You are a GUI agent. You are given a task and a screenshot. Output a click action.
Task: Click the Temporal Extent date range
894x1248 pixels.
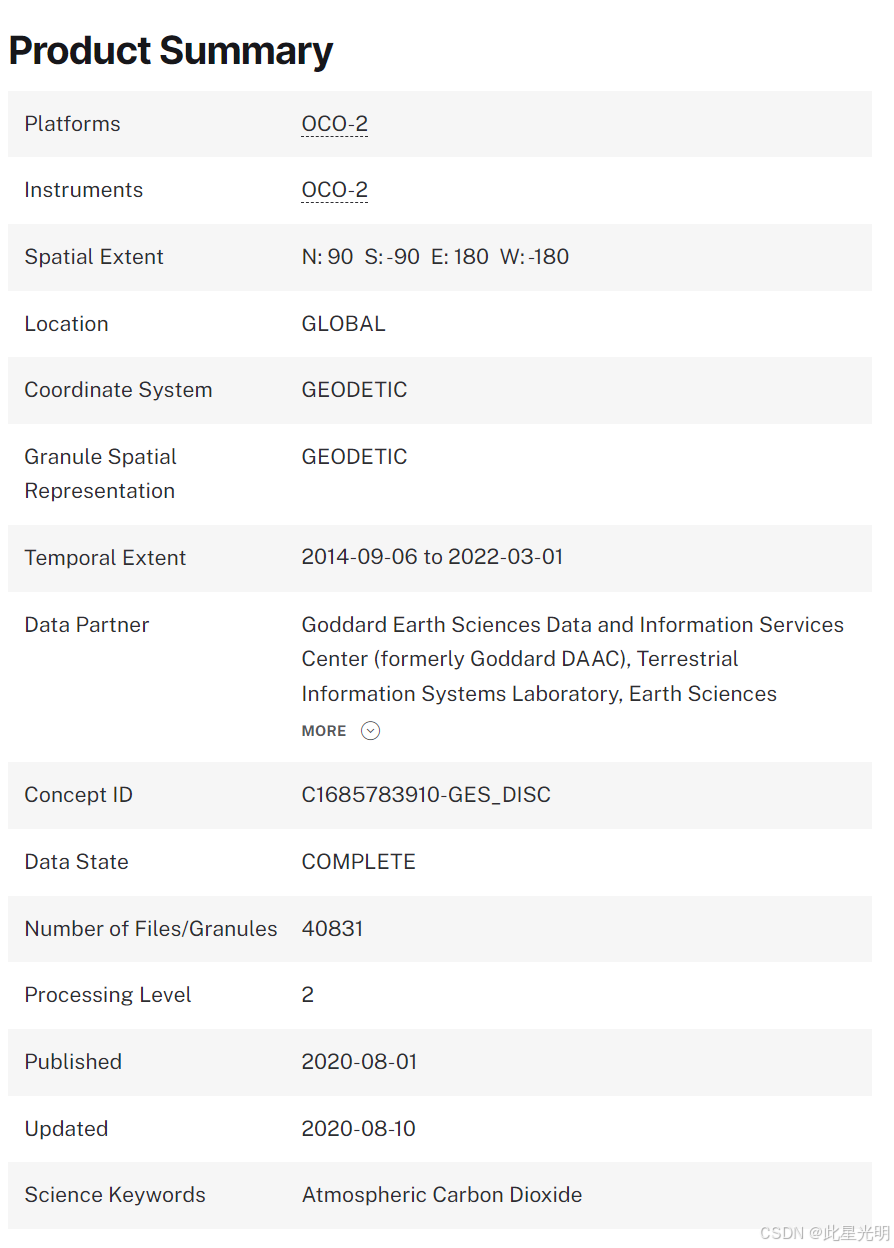pos(432,557)
